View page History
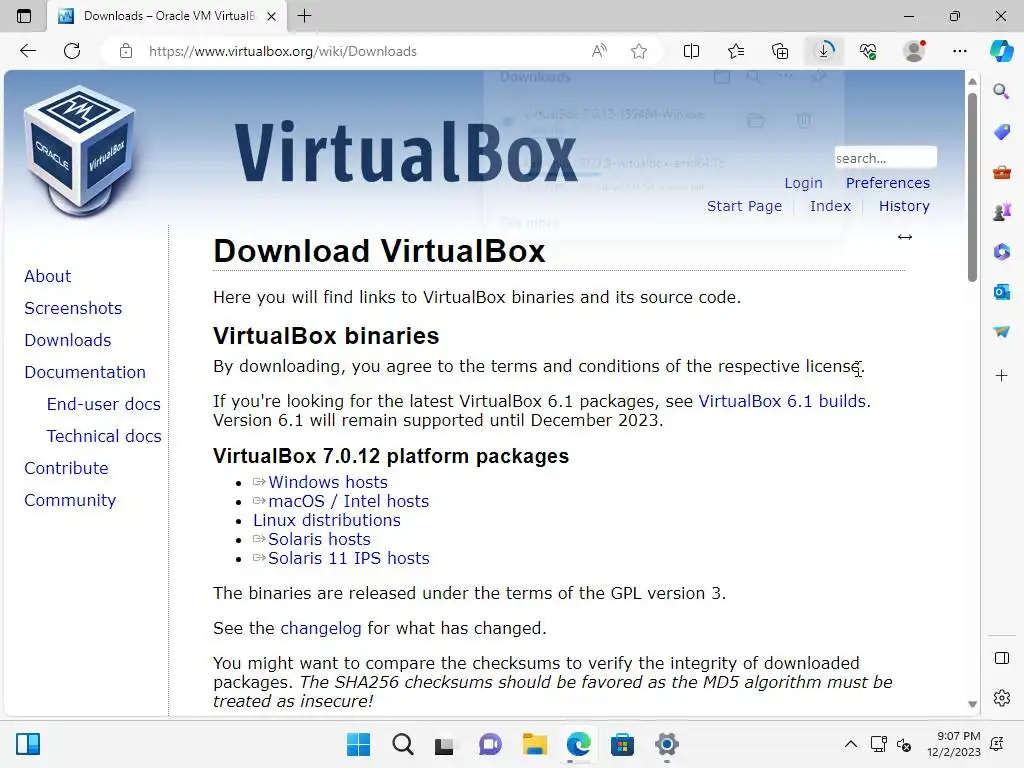Image resolution: width=1024 pixels, height=768 pixels. (x=904, y=206)
